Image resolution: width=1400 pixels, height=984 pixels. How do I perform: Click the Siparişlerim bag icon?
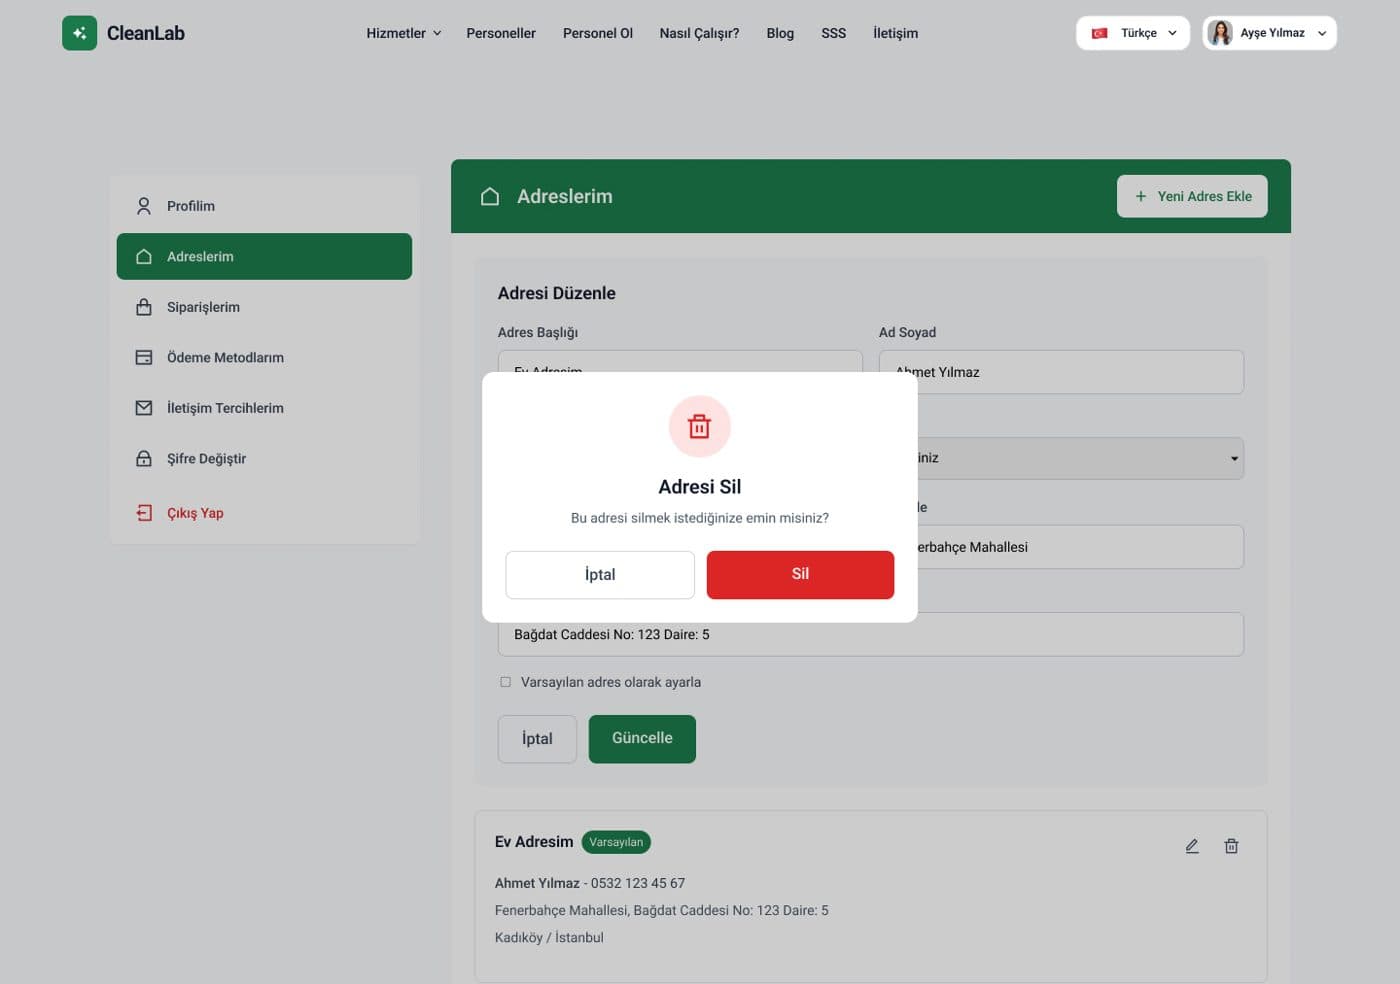[144, 307]
